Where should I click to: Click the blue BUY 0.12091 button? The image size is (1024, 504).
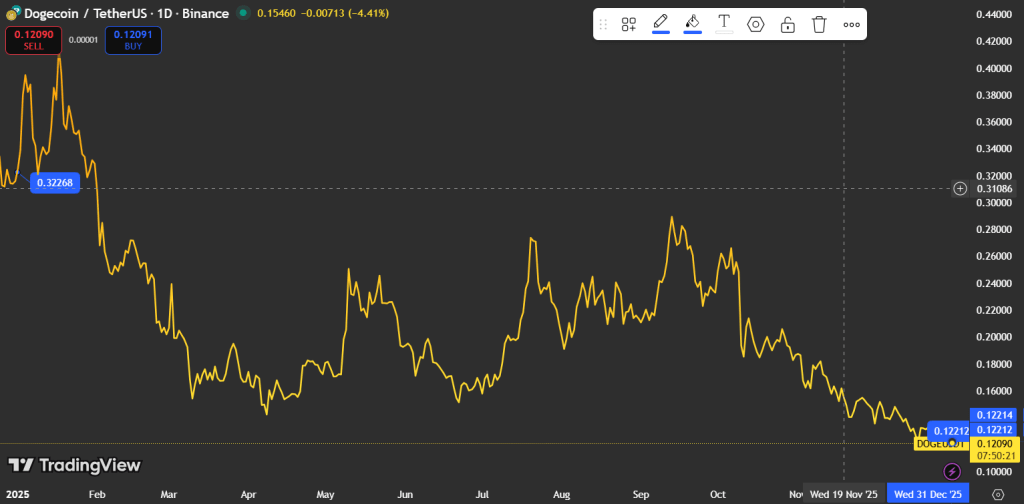coord(133,40)
